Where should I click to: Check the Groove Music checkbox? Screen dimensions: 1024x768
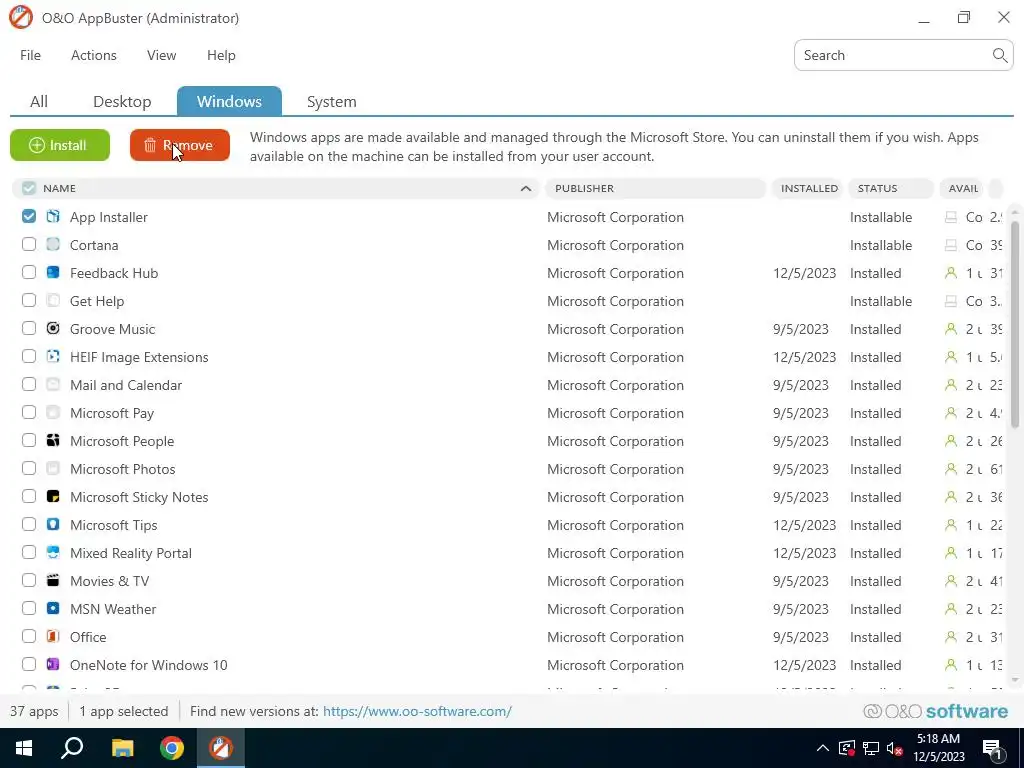pyautogui.click(x=29, y=328)
